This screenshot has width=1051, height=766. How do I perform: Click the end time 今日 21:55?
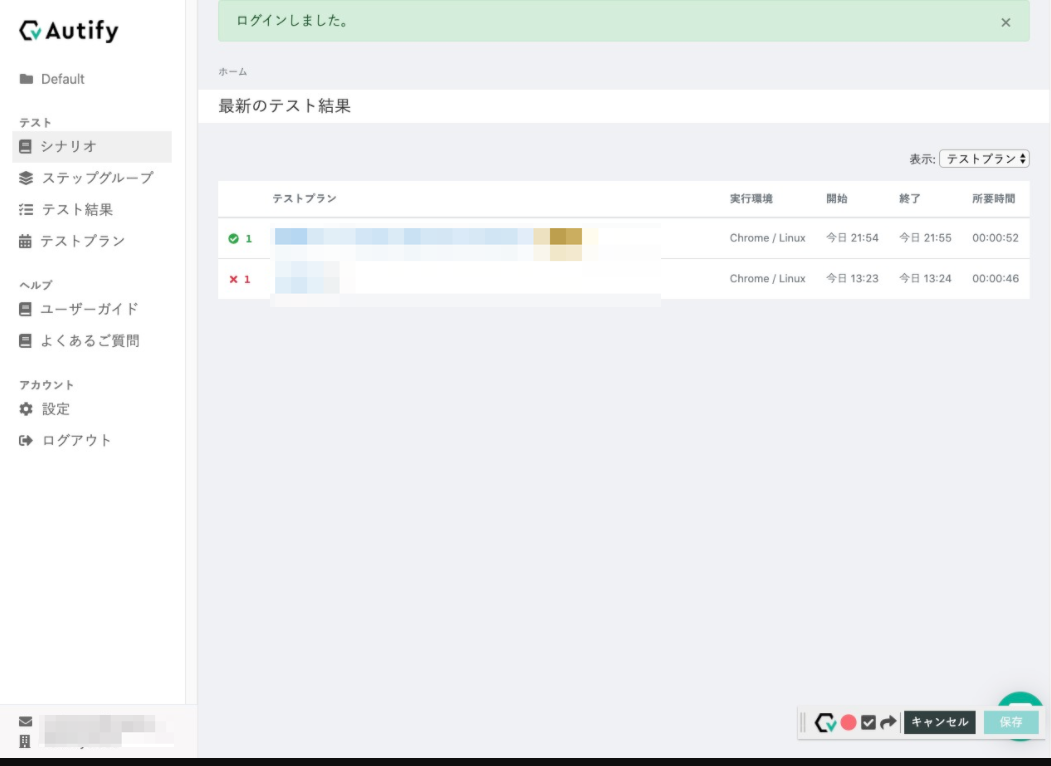pos(925,238)
